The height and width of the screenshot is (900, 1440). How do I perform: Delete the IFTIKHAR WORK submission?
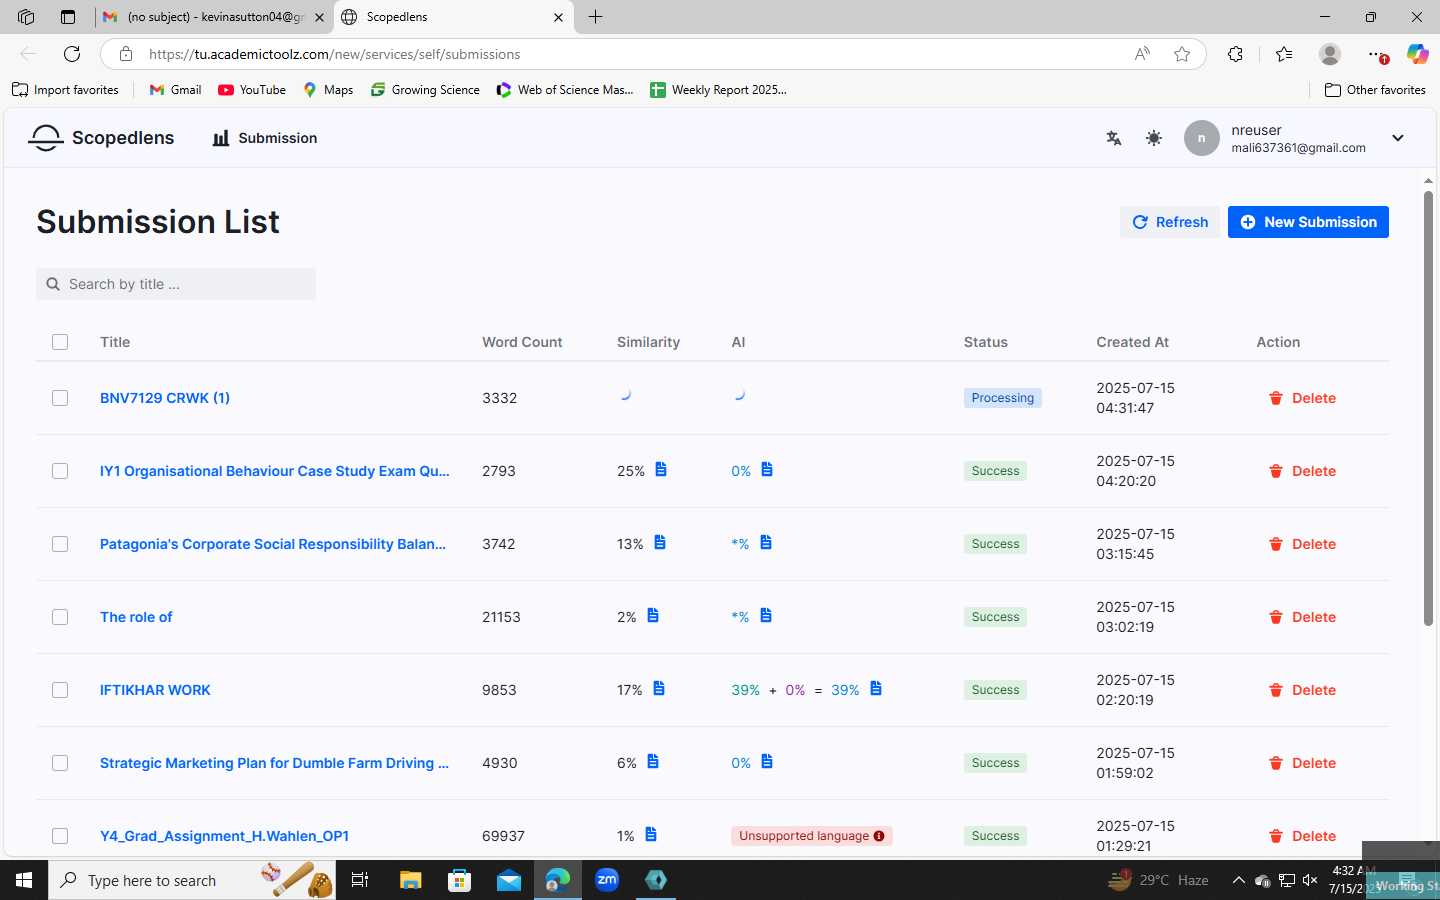[x=1302, y=690]
